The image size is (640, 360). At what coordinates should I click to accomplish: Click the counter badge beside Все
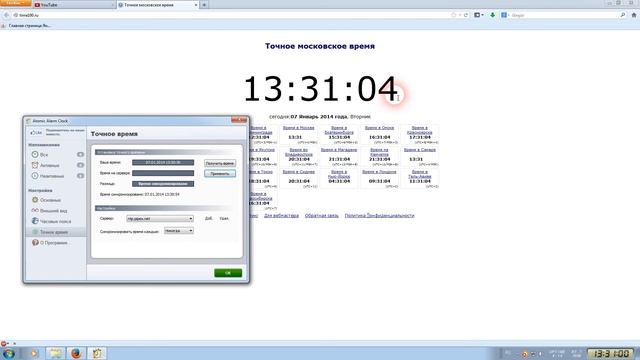(x=80, y=155)
